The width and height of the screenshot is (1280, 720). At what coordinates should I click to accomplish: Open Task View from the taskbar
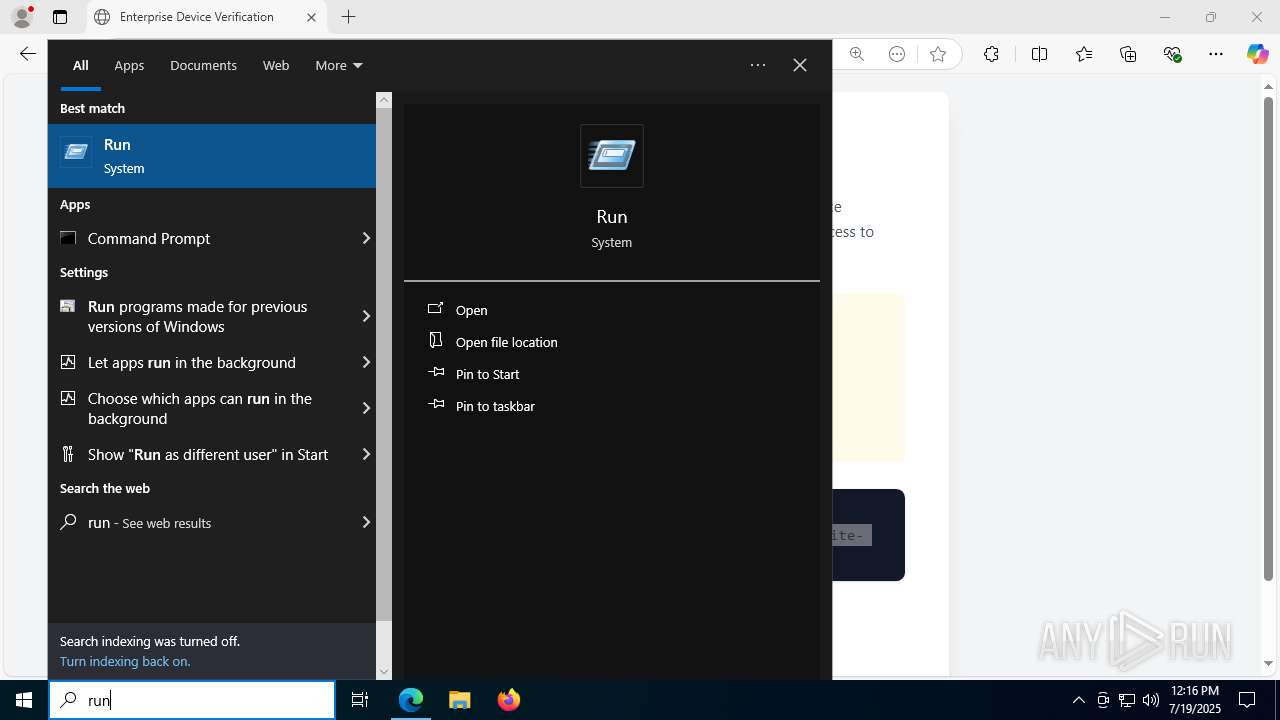(x=360, y=700)
